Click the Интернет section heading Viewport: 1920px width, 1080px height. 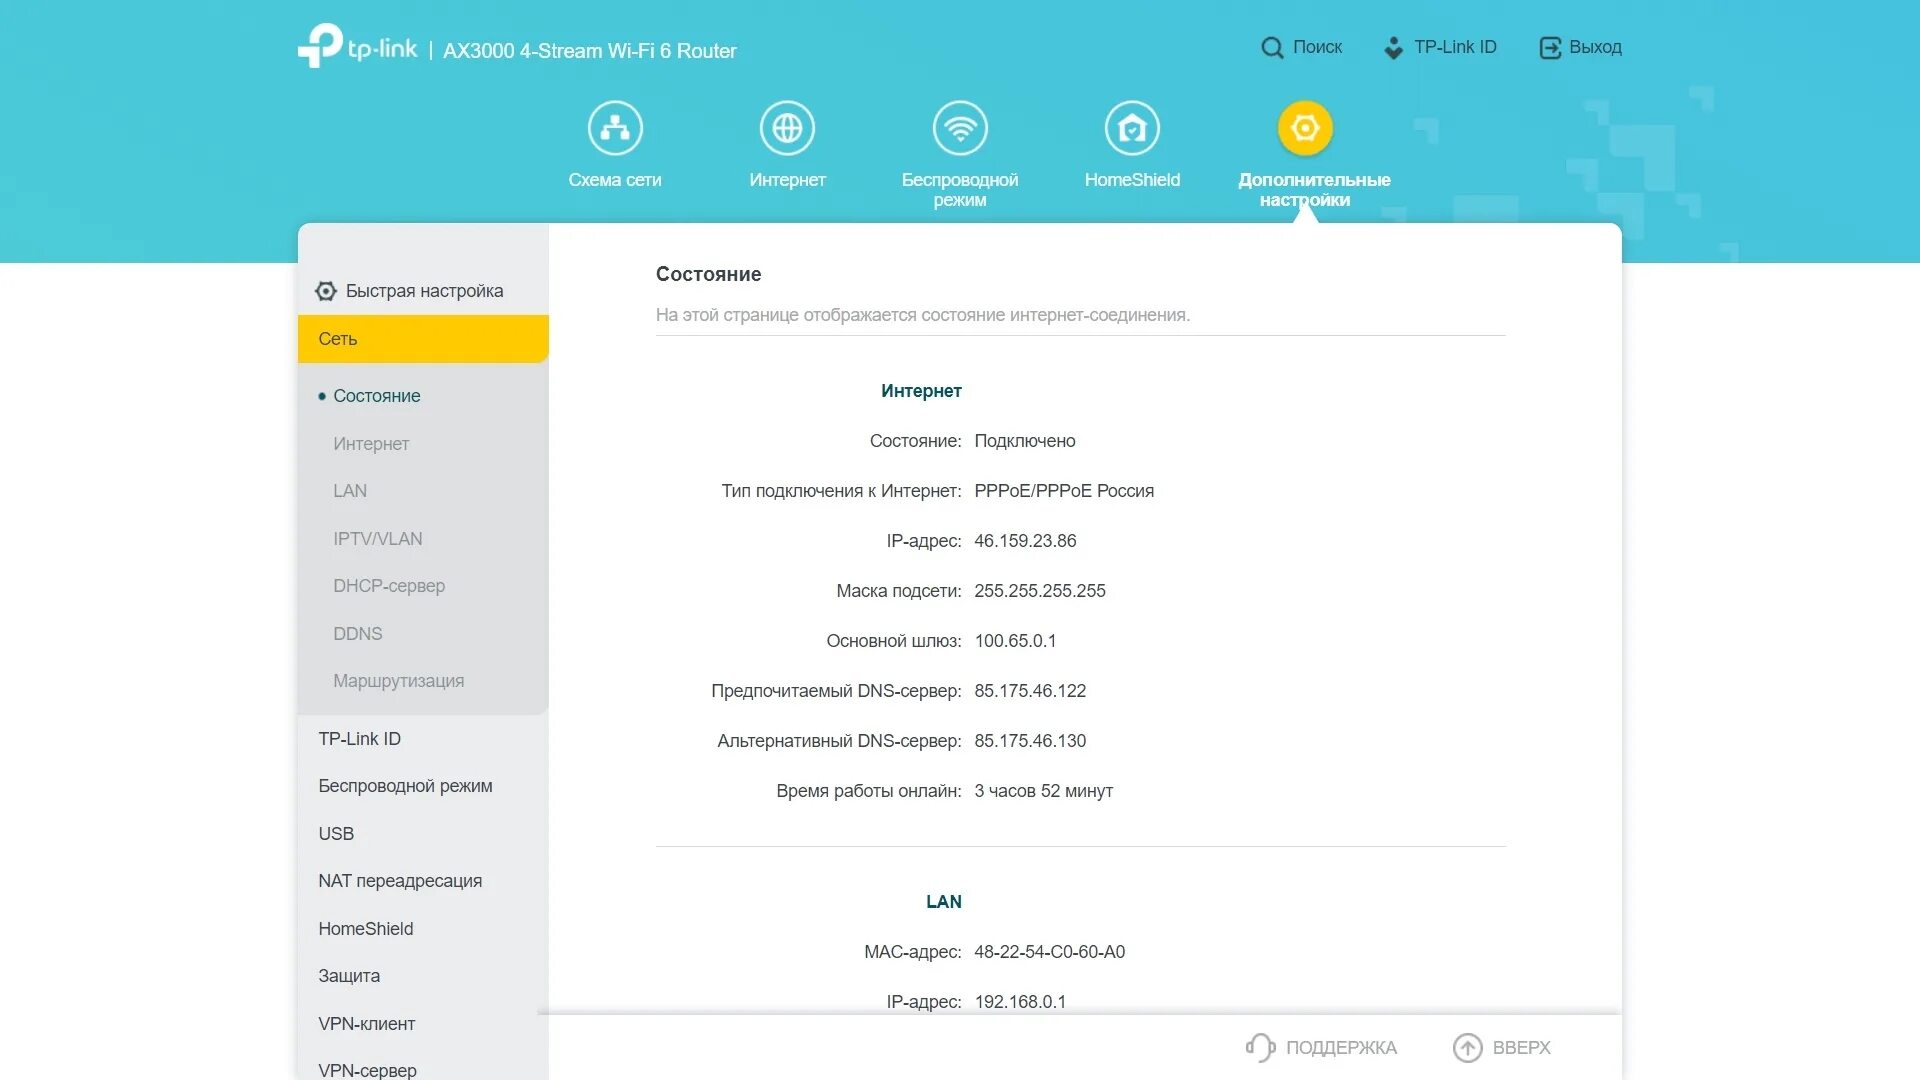click(921, 391)
